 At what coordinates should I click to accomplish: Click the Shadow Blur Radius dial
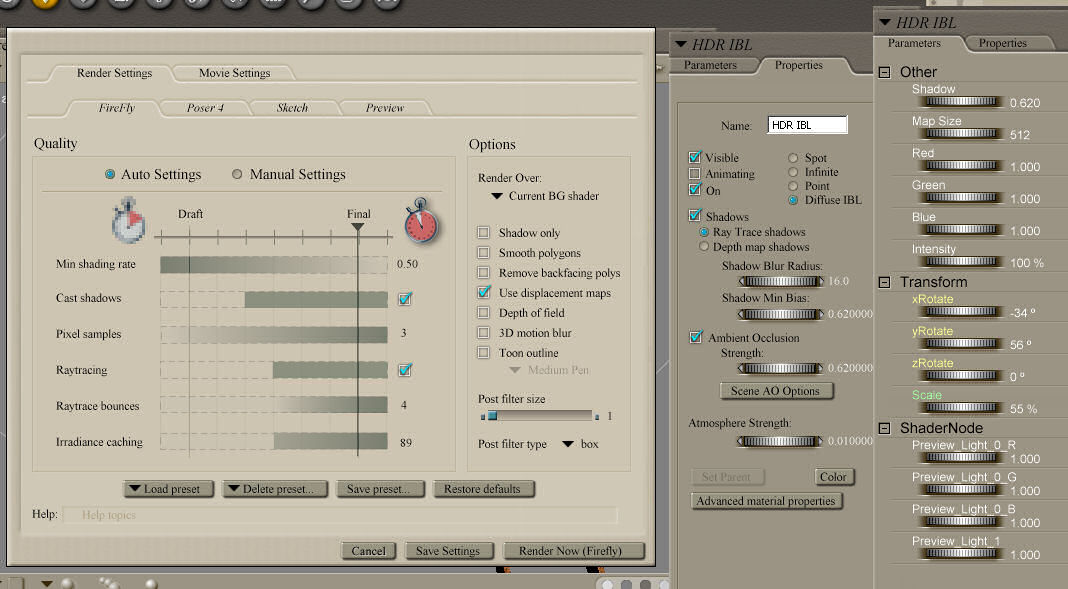click(x=781, y=281)
